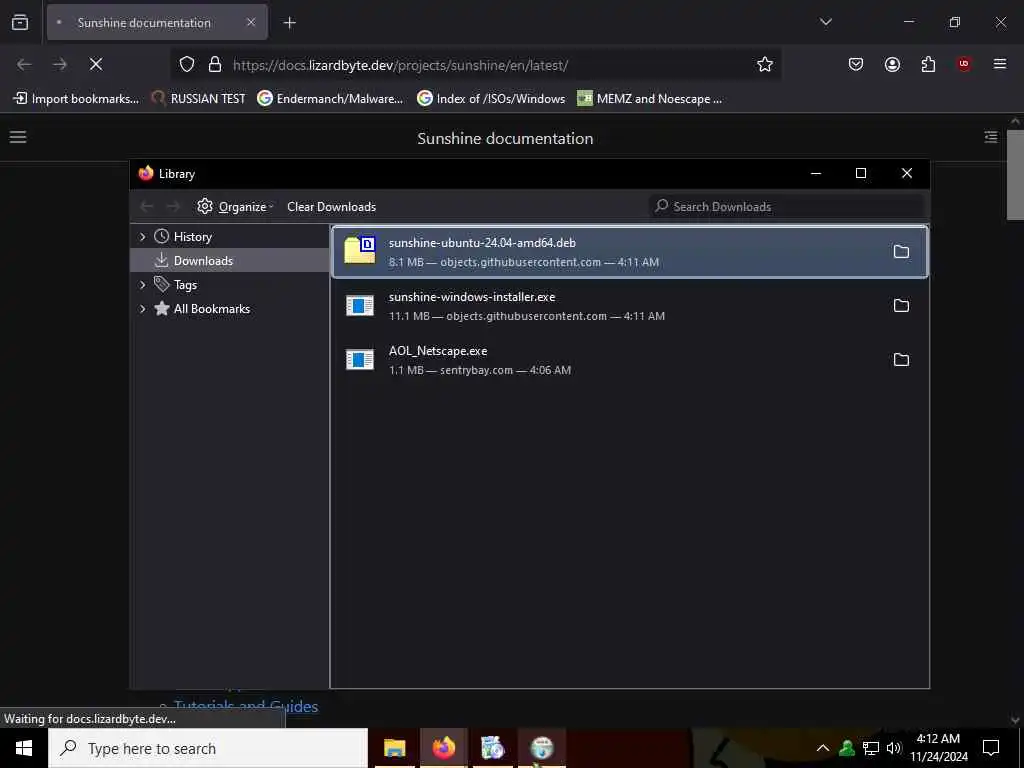The width and height of the screenshot is (1024, 768).
Task: Close the Sunshine documentation tab
Action: (x=251, y=22)
